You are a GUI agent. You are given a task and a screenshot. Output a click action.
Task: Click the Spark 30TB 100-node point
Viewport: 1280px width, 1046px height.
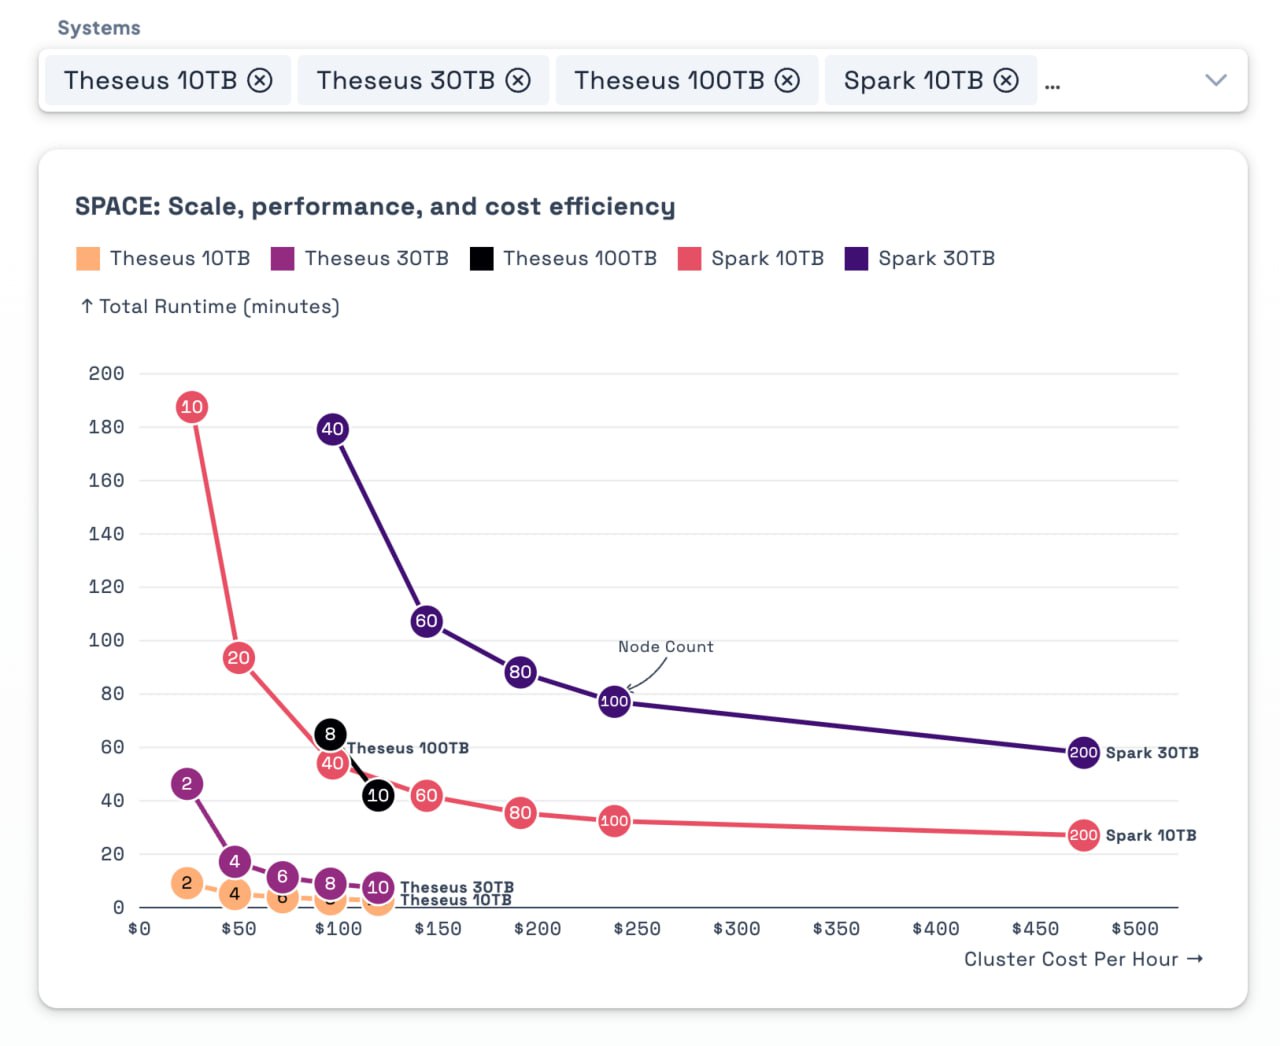point(614,701)
